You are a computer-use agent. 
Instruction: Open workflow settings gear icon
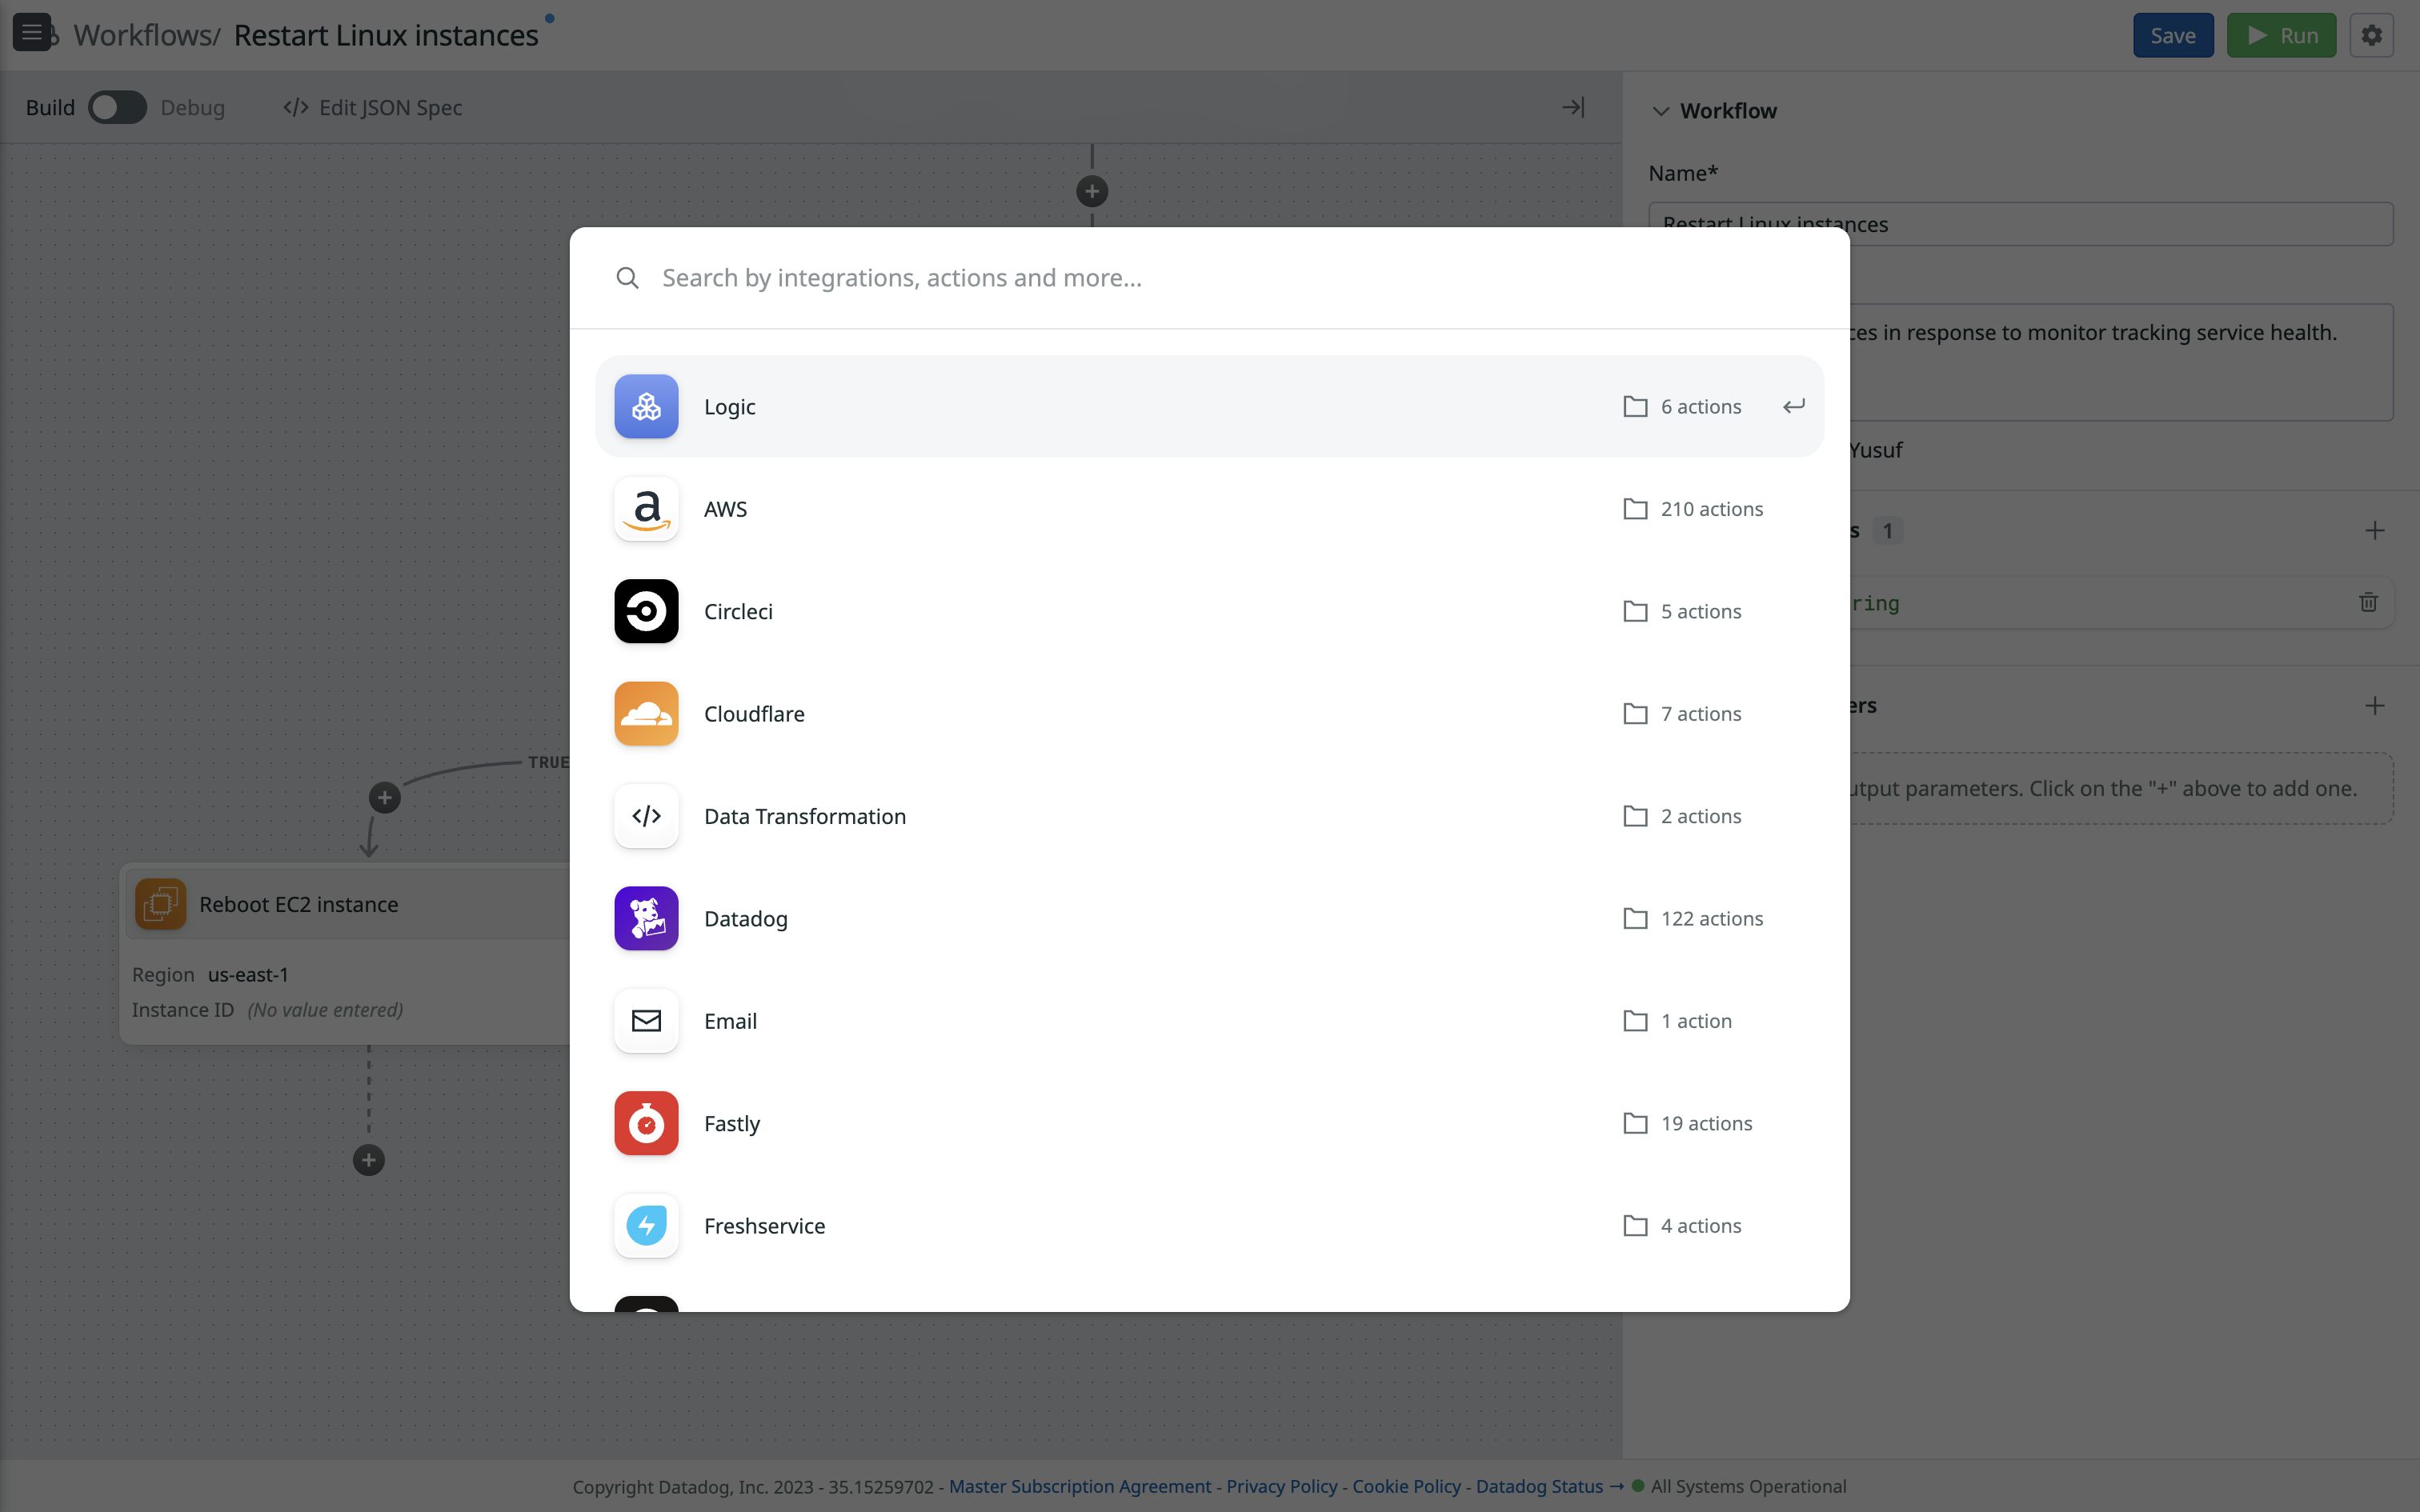pos(2371,35)
